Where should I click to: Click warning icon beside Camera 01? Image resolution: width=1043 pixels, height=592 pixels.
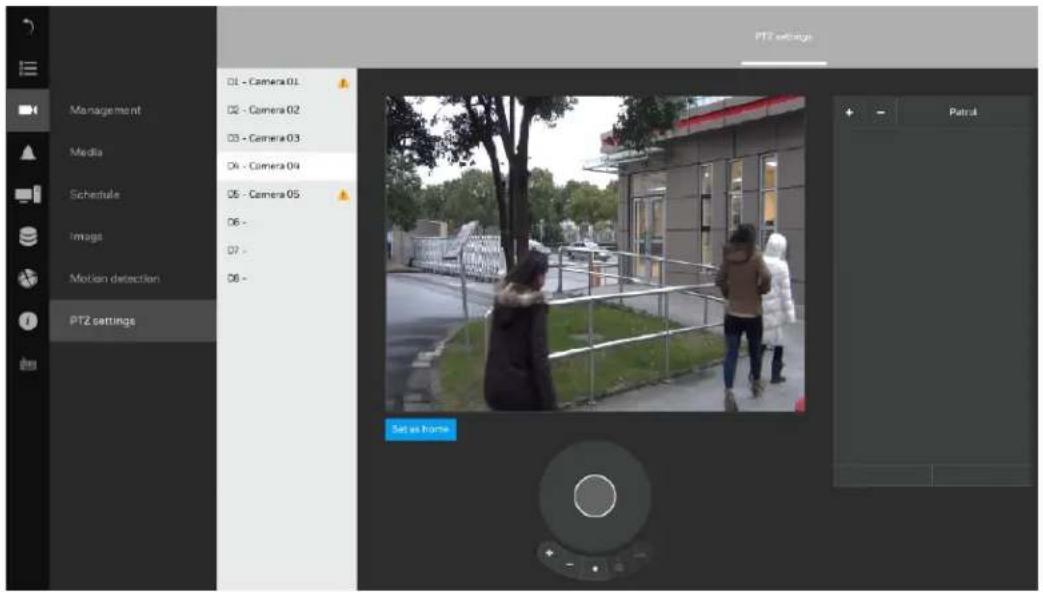click(343, 83)
